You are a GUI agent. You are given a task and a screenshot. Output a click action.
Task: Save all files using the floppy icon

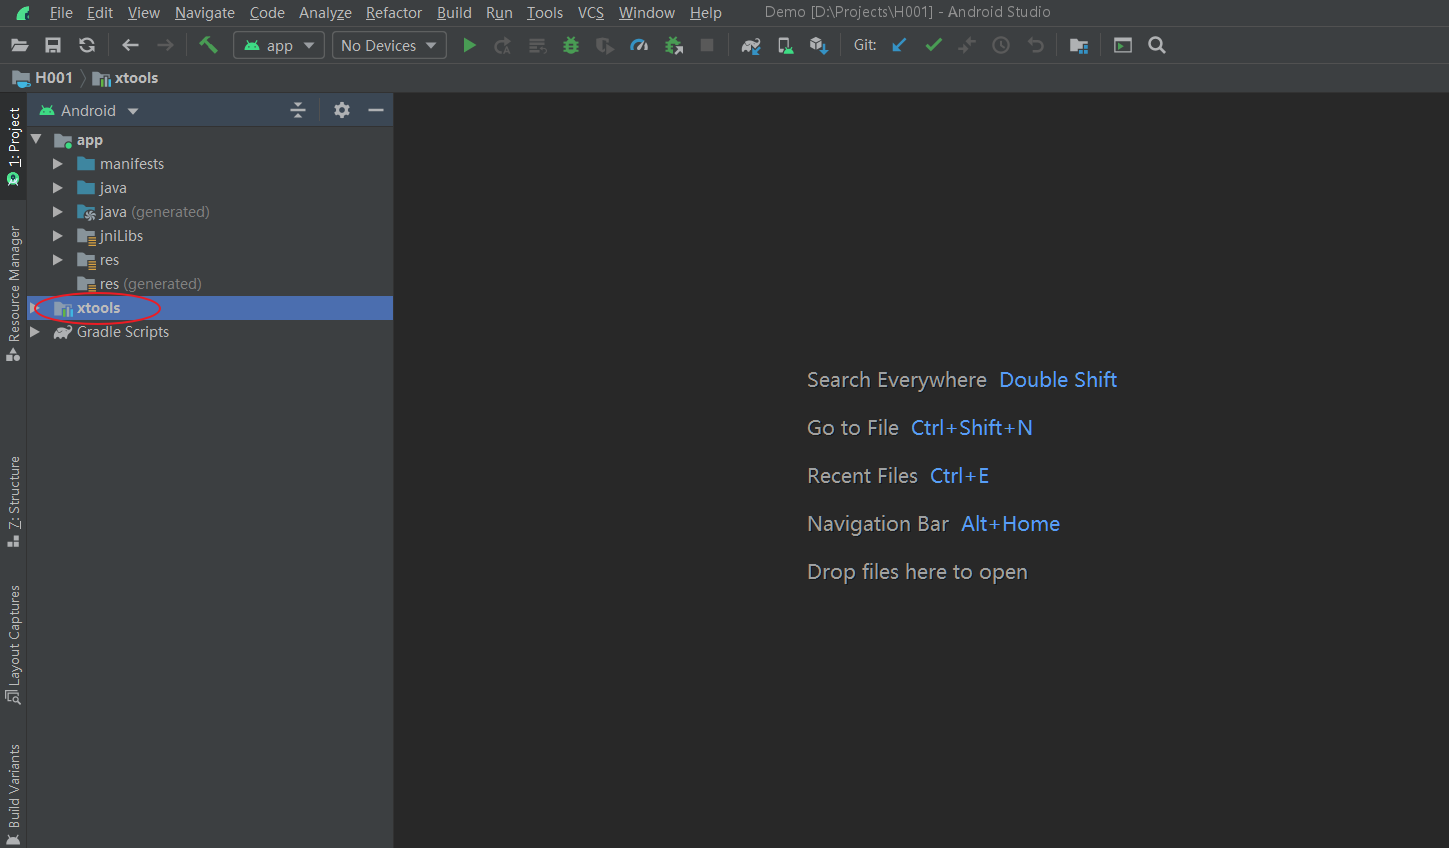[53, 45]
